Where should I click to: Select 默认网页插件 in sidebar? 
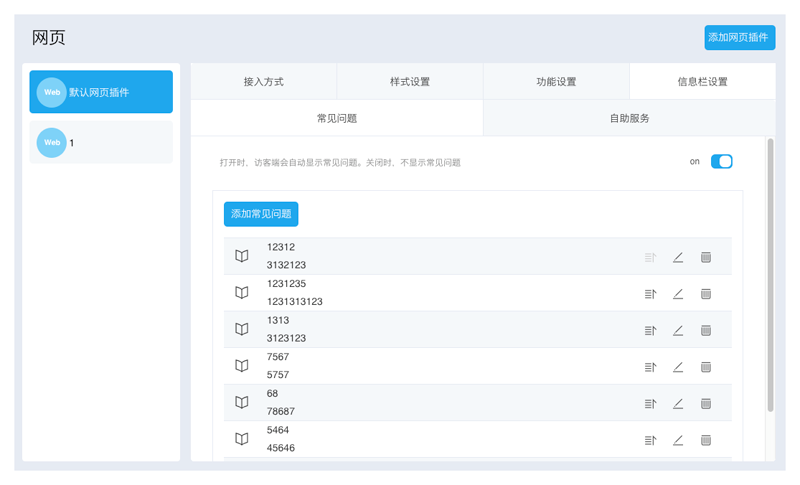(101, 92)
